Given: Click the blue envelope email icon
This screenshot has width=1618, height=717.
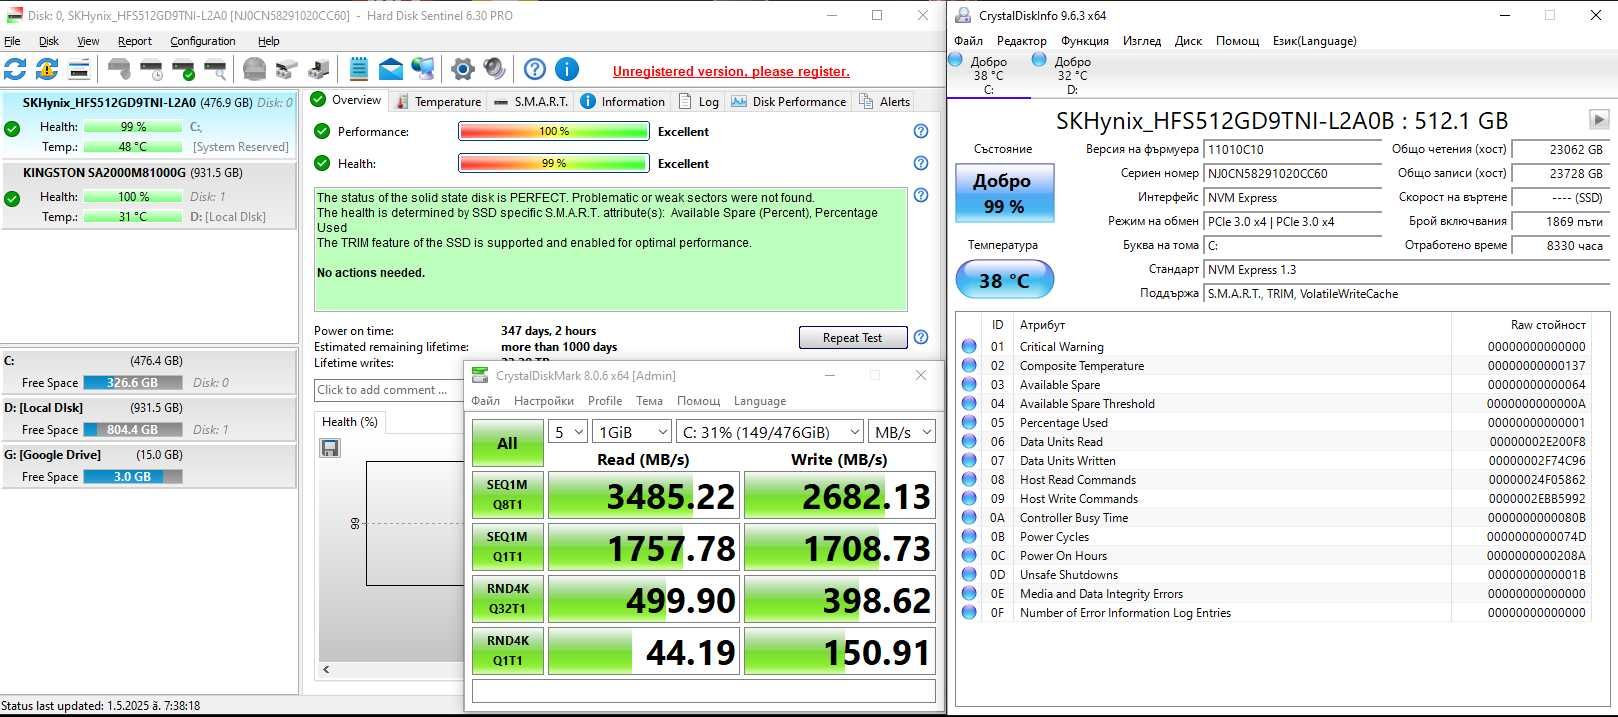Looking at the screenshot, I should (391, 69).
